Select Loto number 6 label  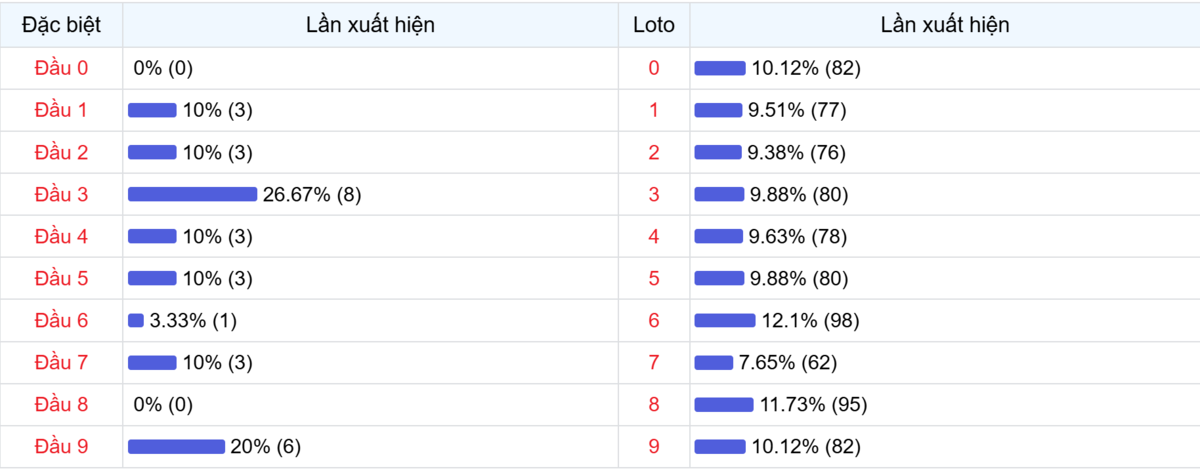coord(654,320)
